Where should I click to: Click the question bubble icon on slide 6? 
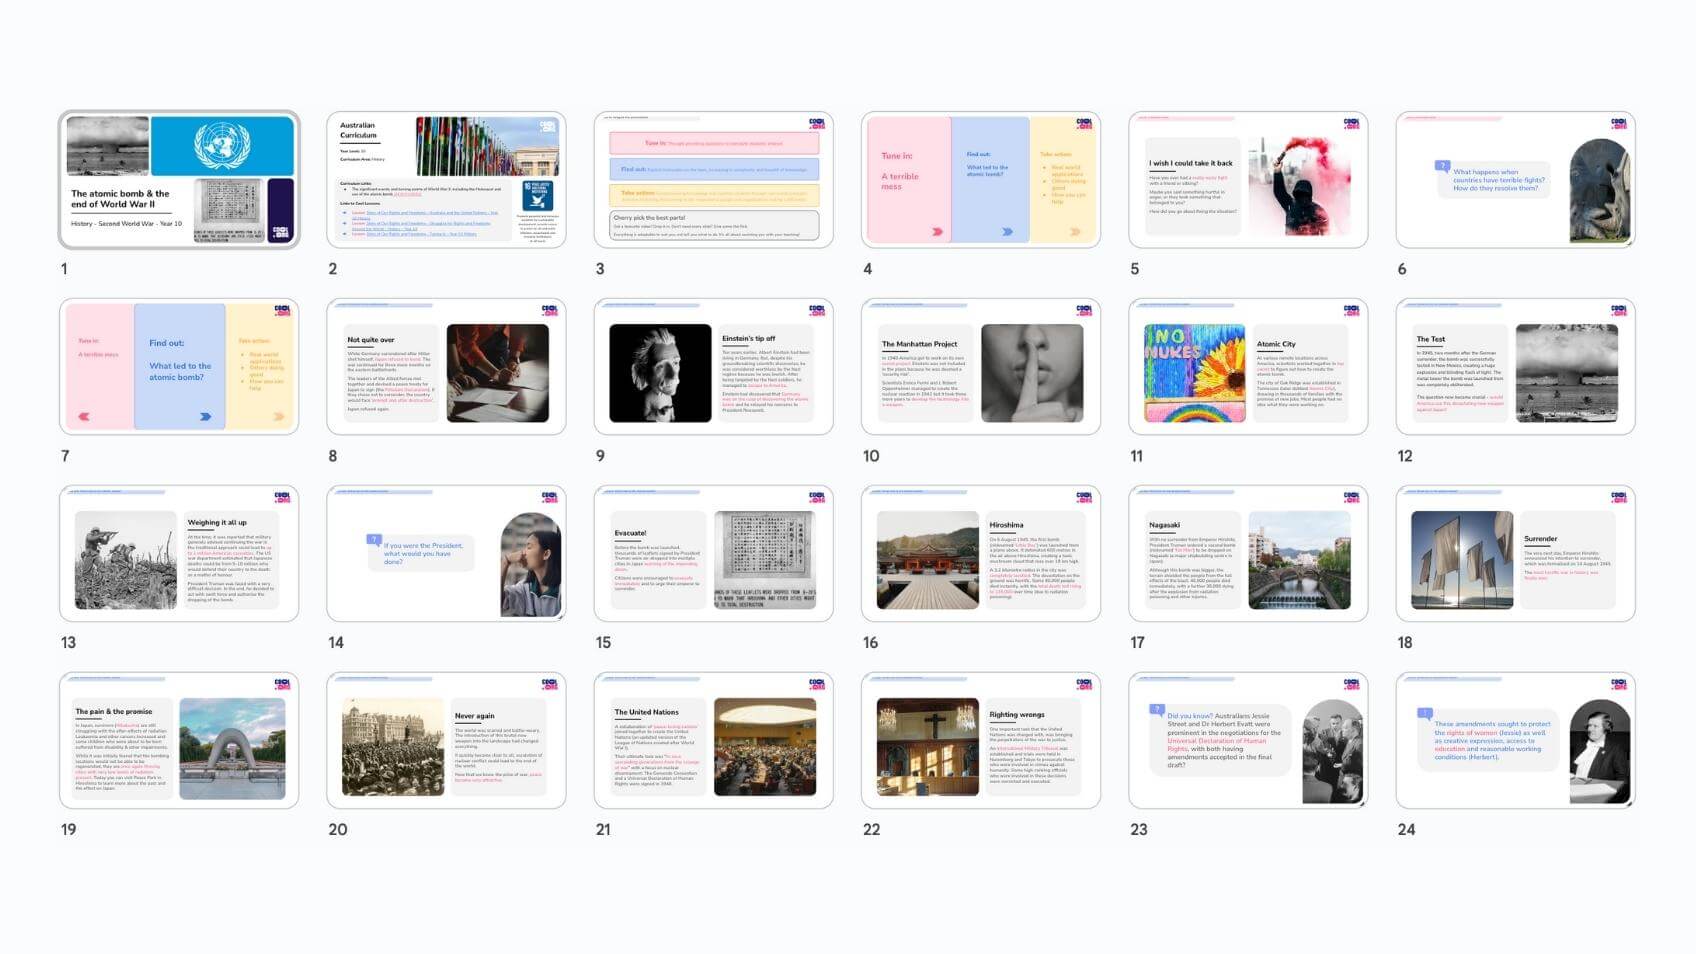1442,166
